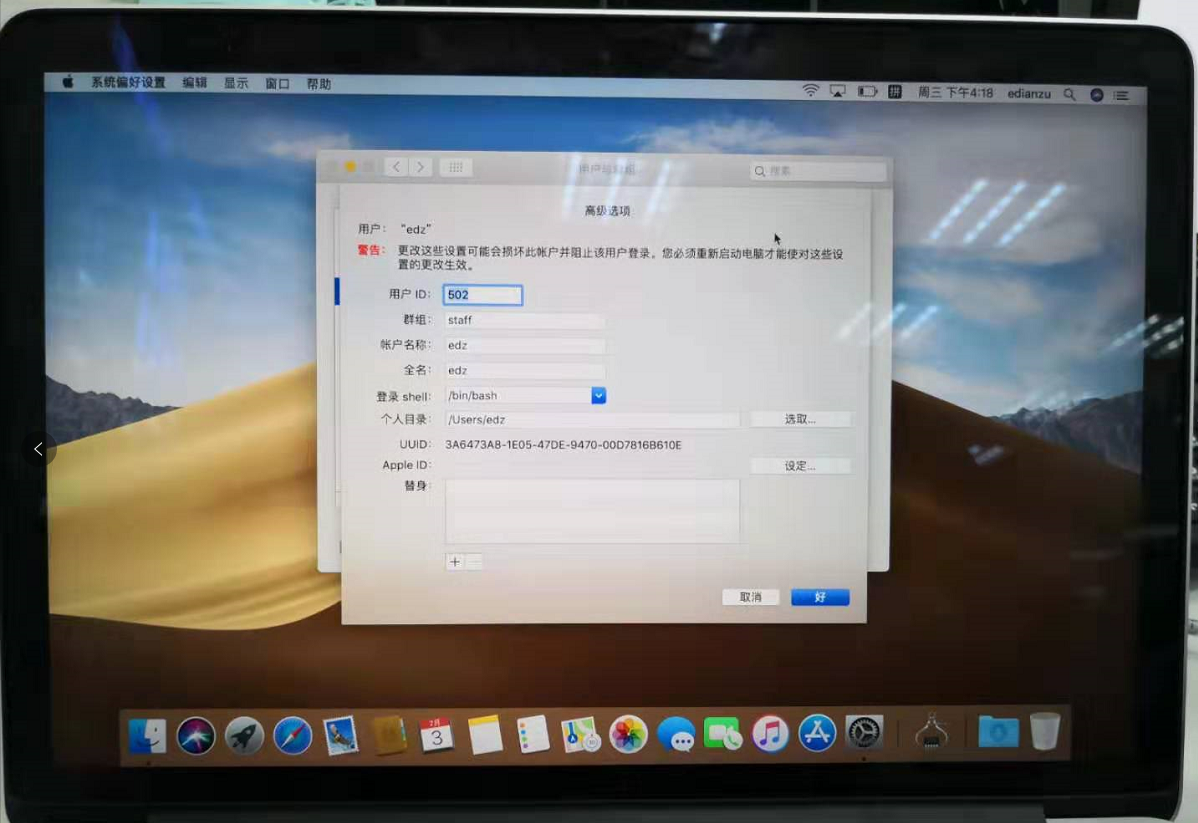This screenshot has height=823, width=1198.
Task: Open Messages from the Dock
Action: tap(680, 735)
